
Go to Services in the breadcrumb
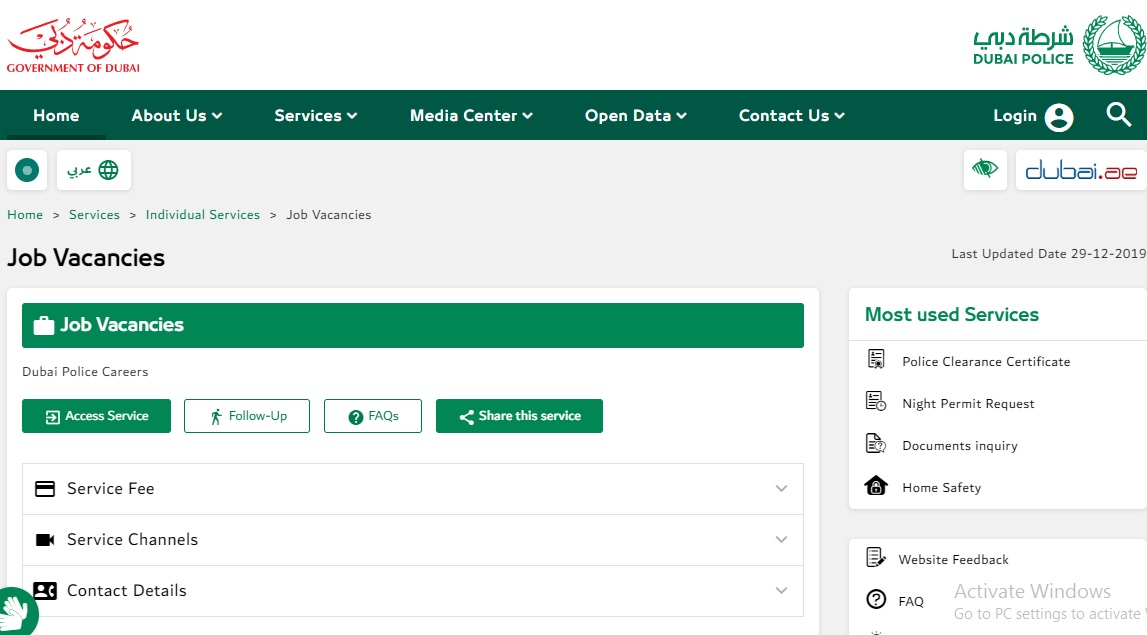[x=94, y=215]
